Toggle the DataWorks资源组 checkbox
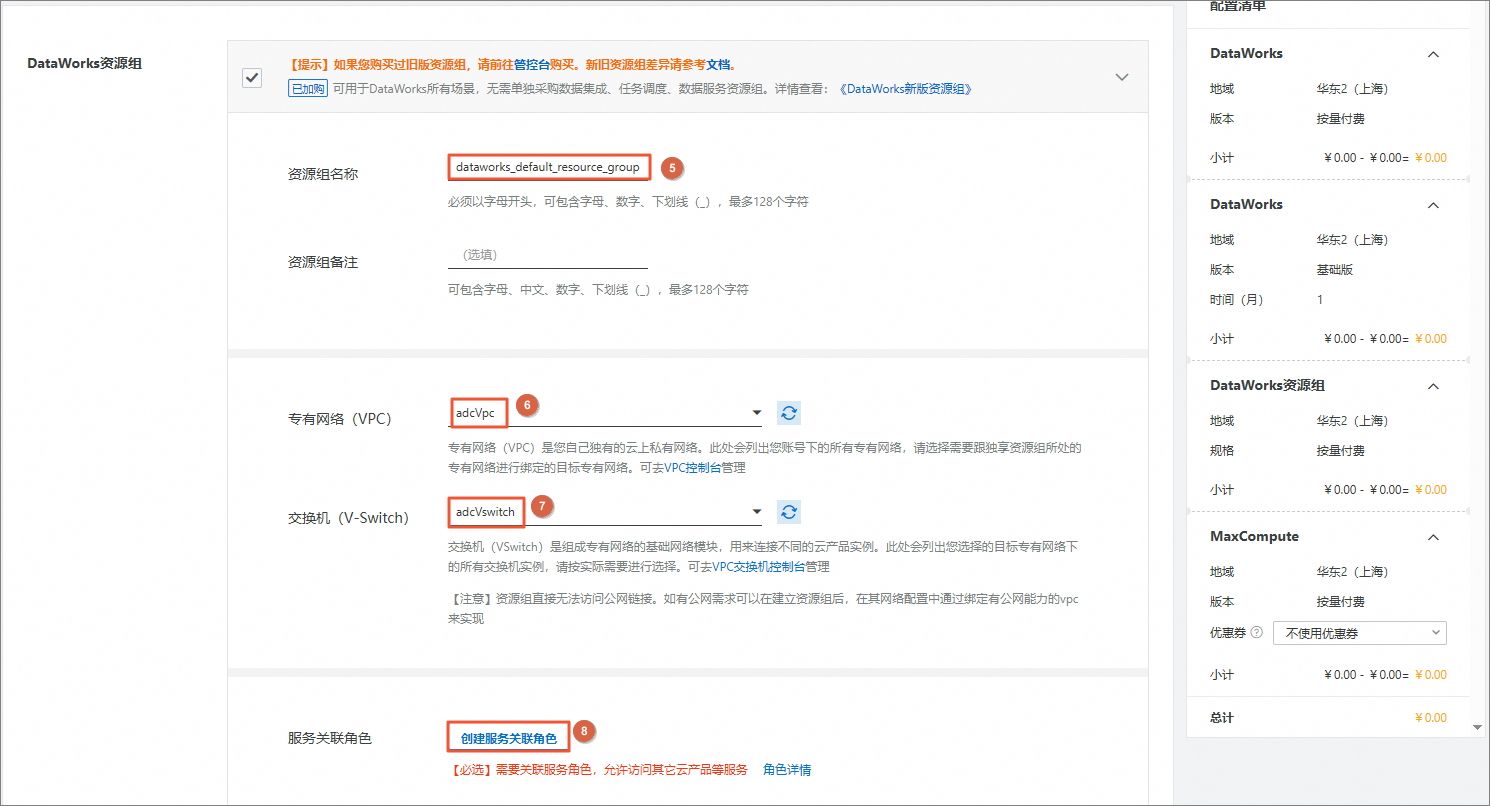The height and width of the screenshot is (806, 1490). (x=252, y=77)
